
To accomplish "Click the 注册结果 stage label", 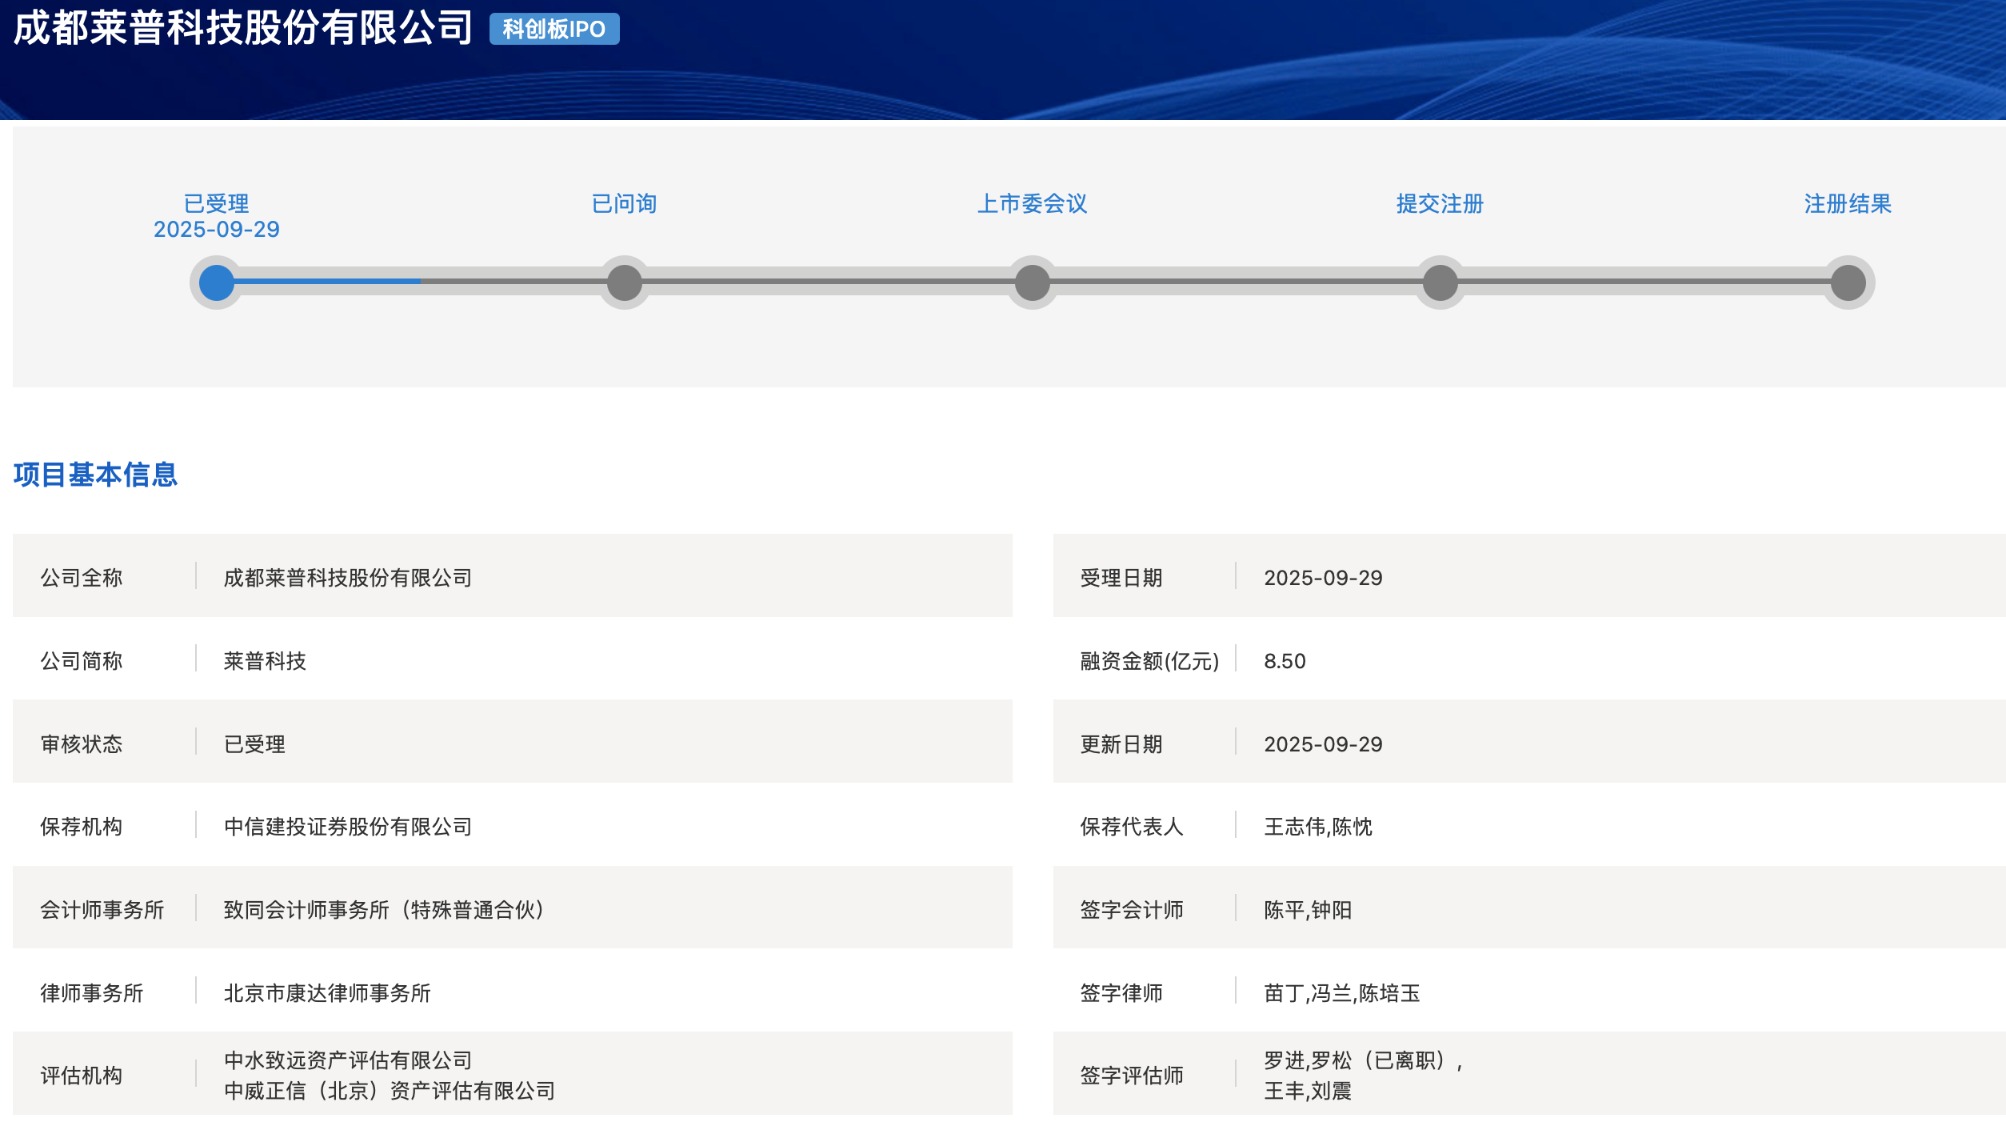I will pyautogui.click(x=1848, y=204).
